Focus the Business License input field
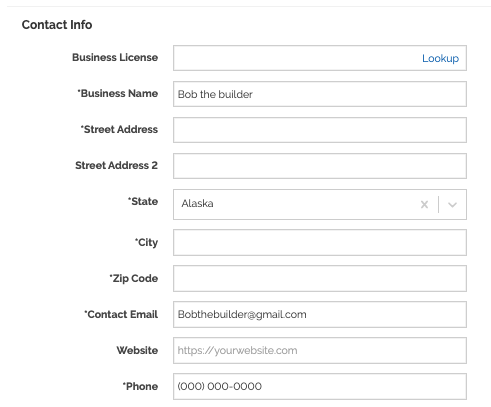 tap(320, 58)
